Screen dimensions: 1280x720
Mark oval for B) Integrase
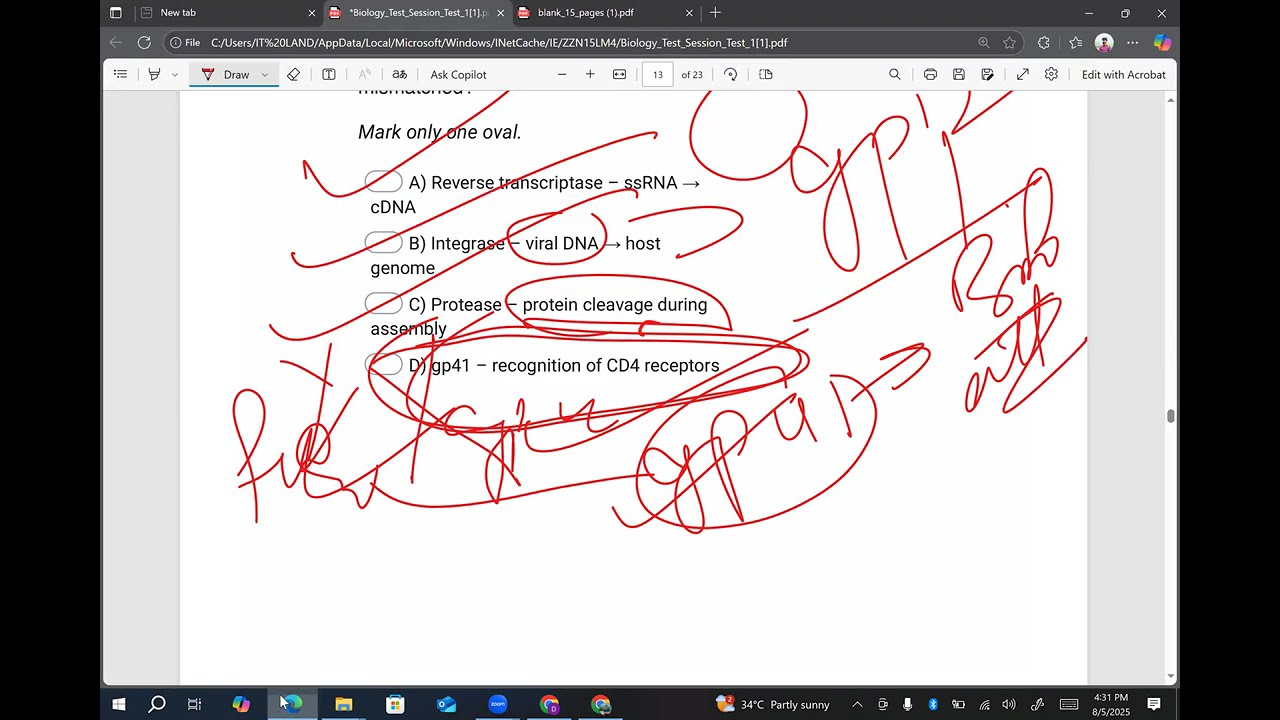384,243
